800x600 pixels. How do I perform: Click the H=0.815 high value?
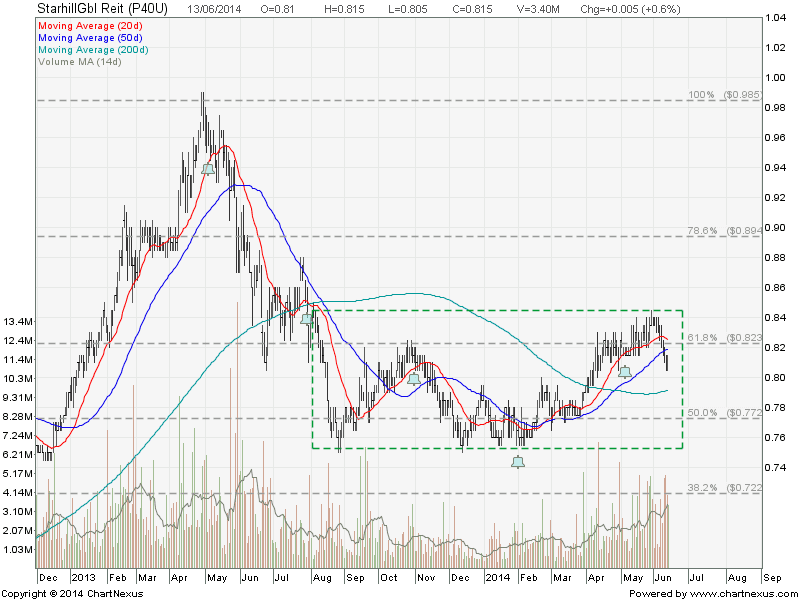[x=344, y=9]
